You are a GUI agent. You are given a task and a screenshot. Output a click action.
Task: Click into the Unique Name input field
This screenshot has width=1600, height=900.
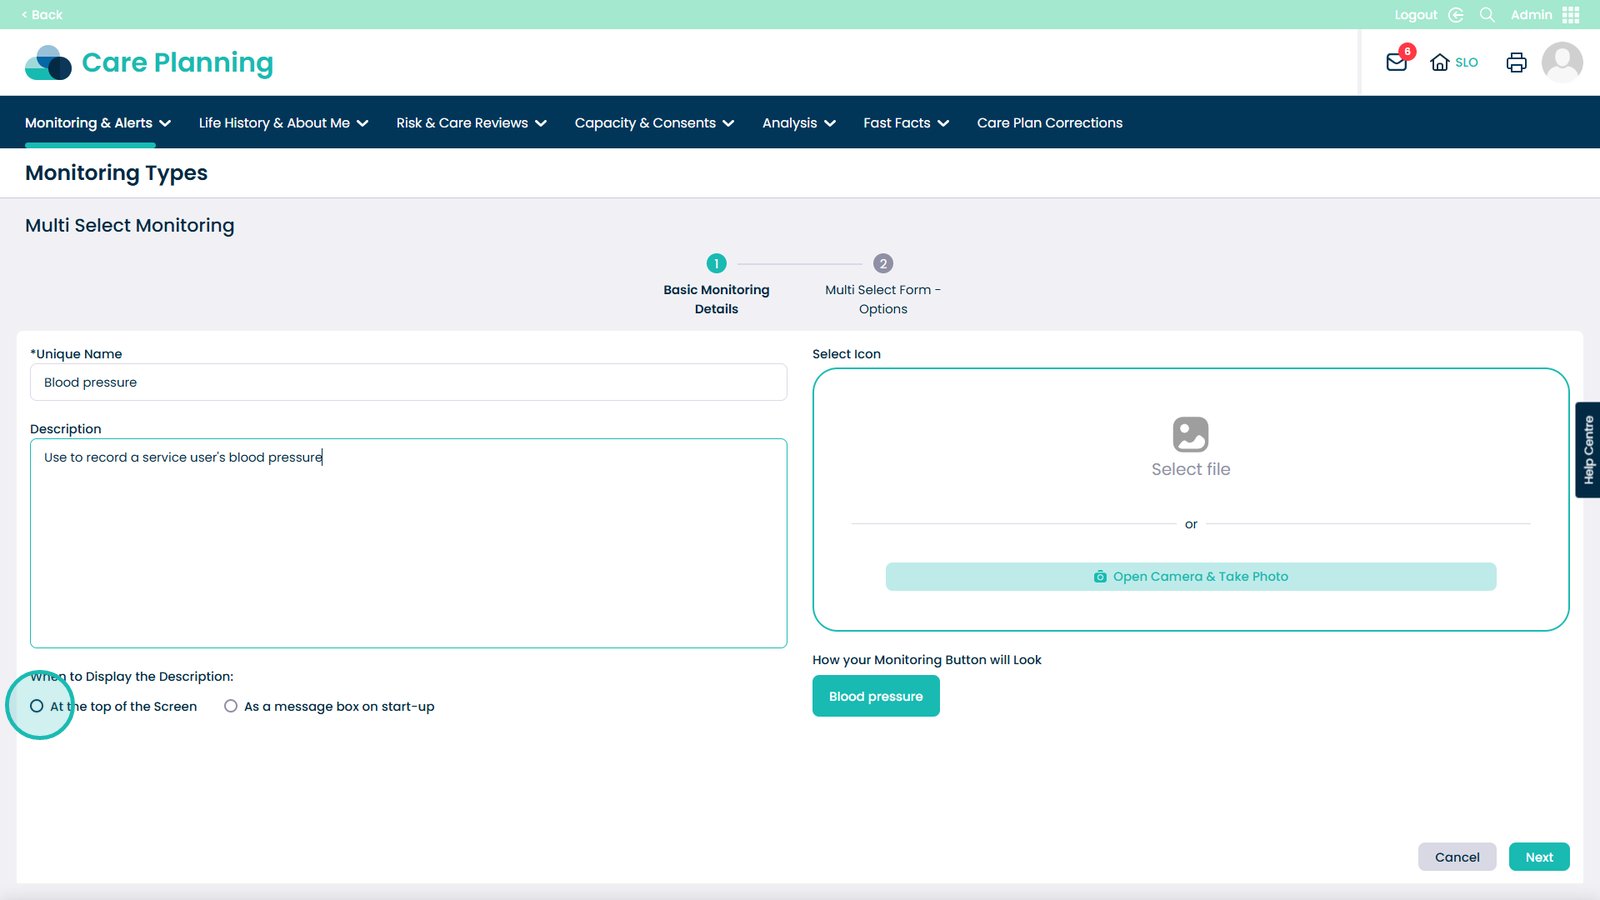coord(408,382)
